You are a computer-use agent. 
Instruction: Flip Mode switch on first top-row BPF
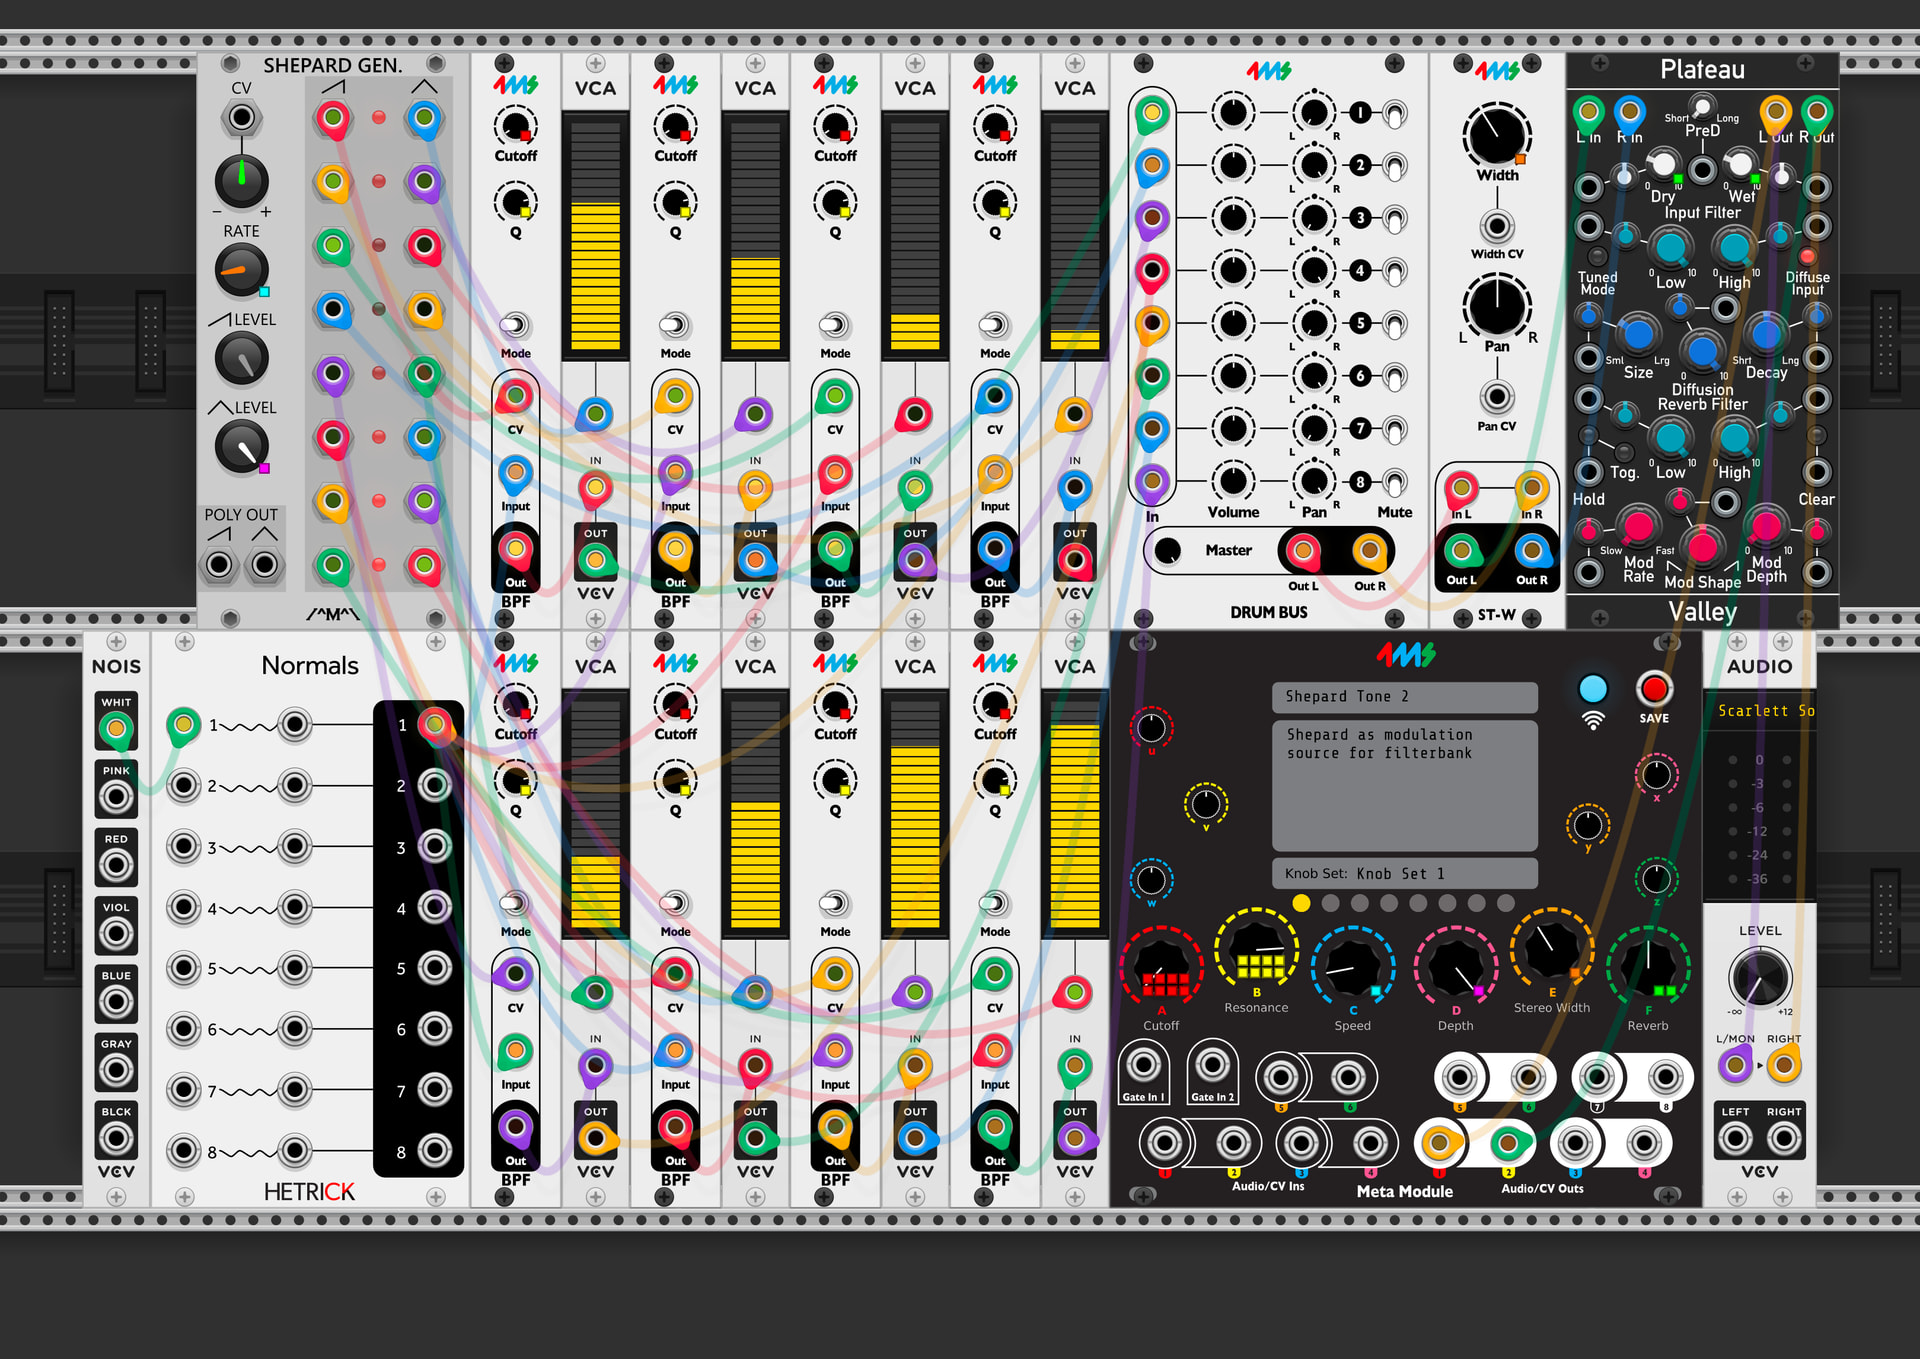(515, 325)
